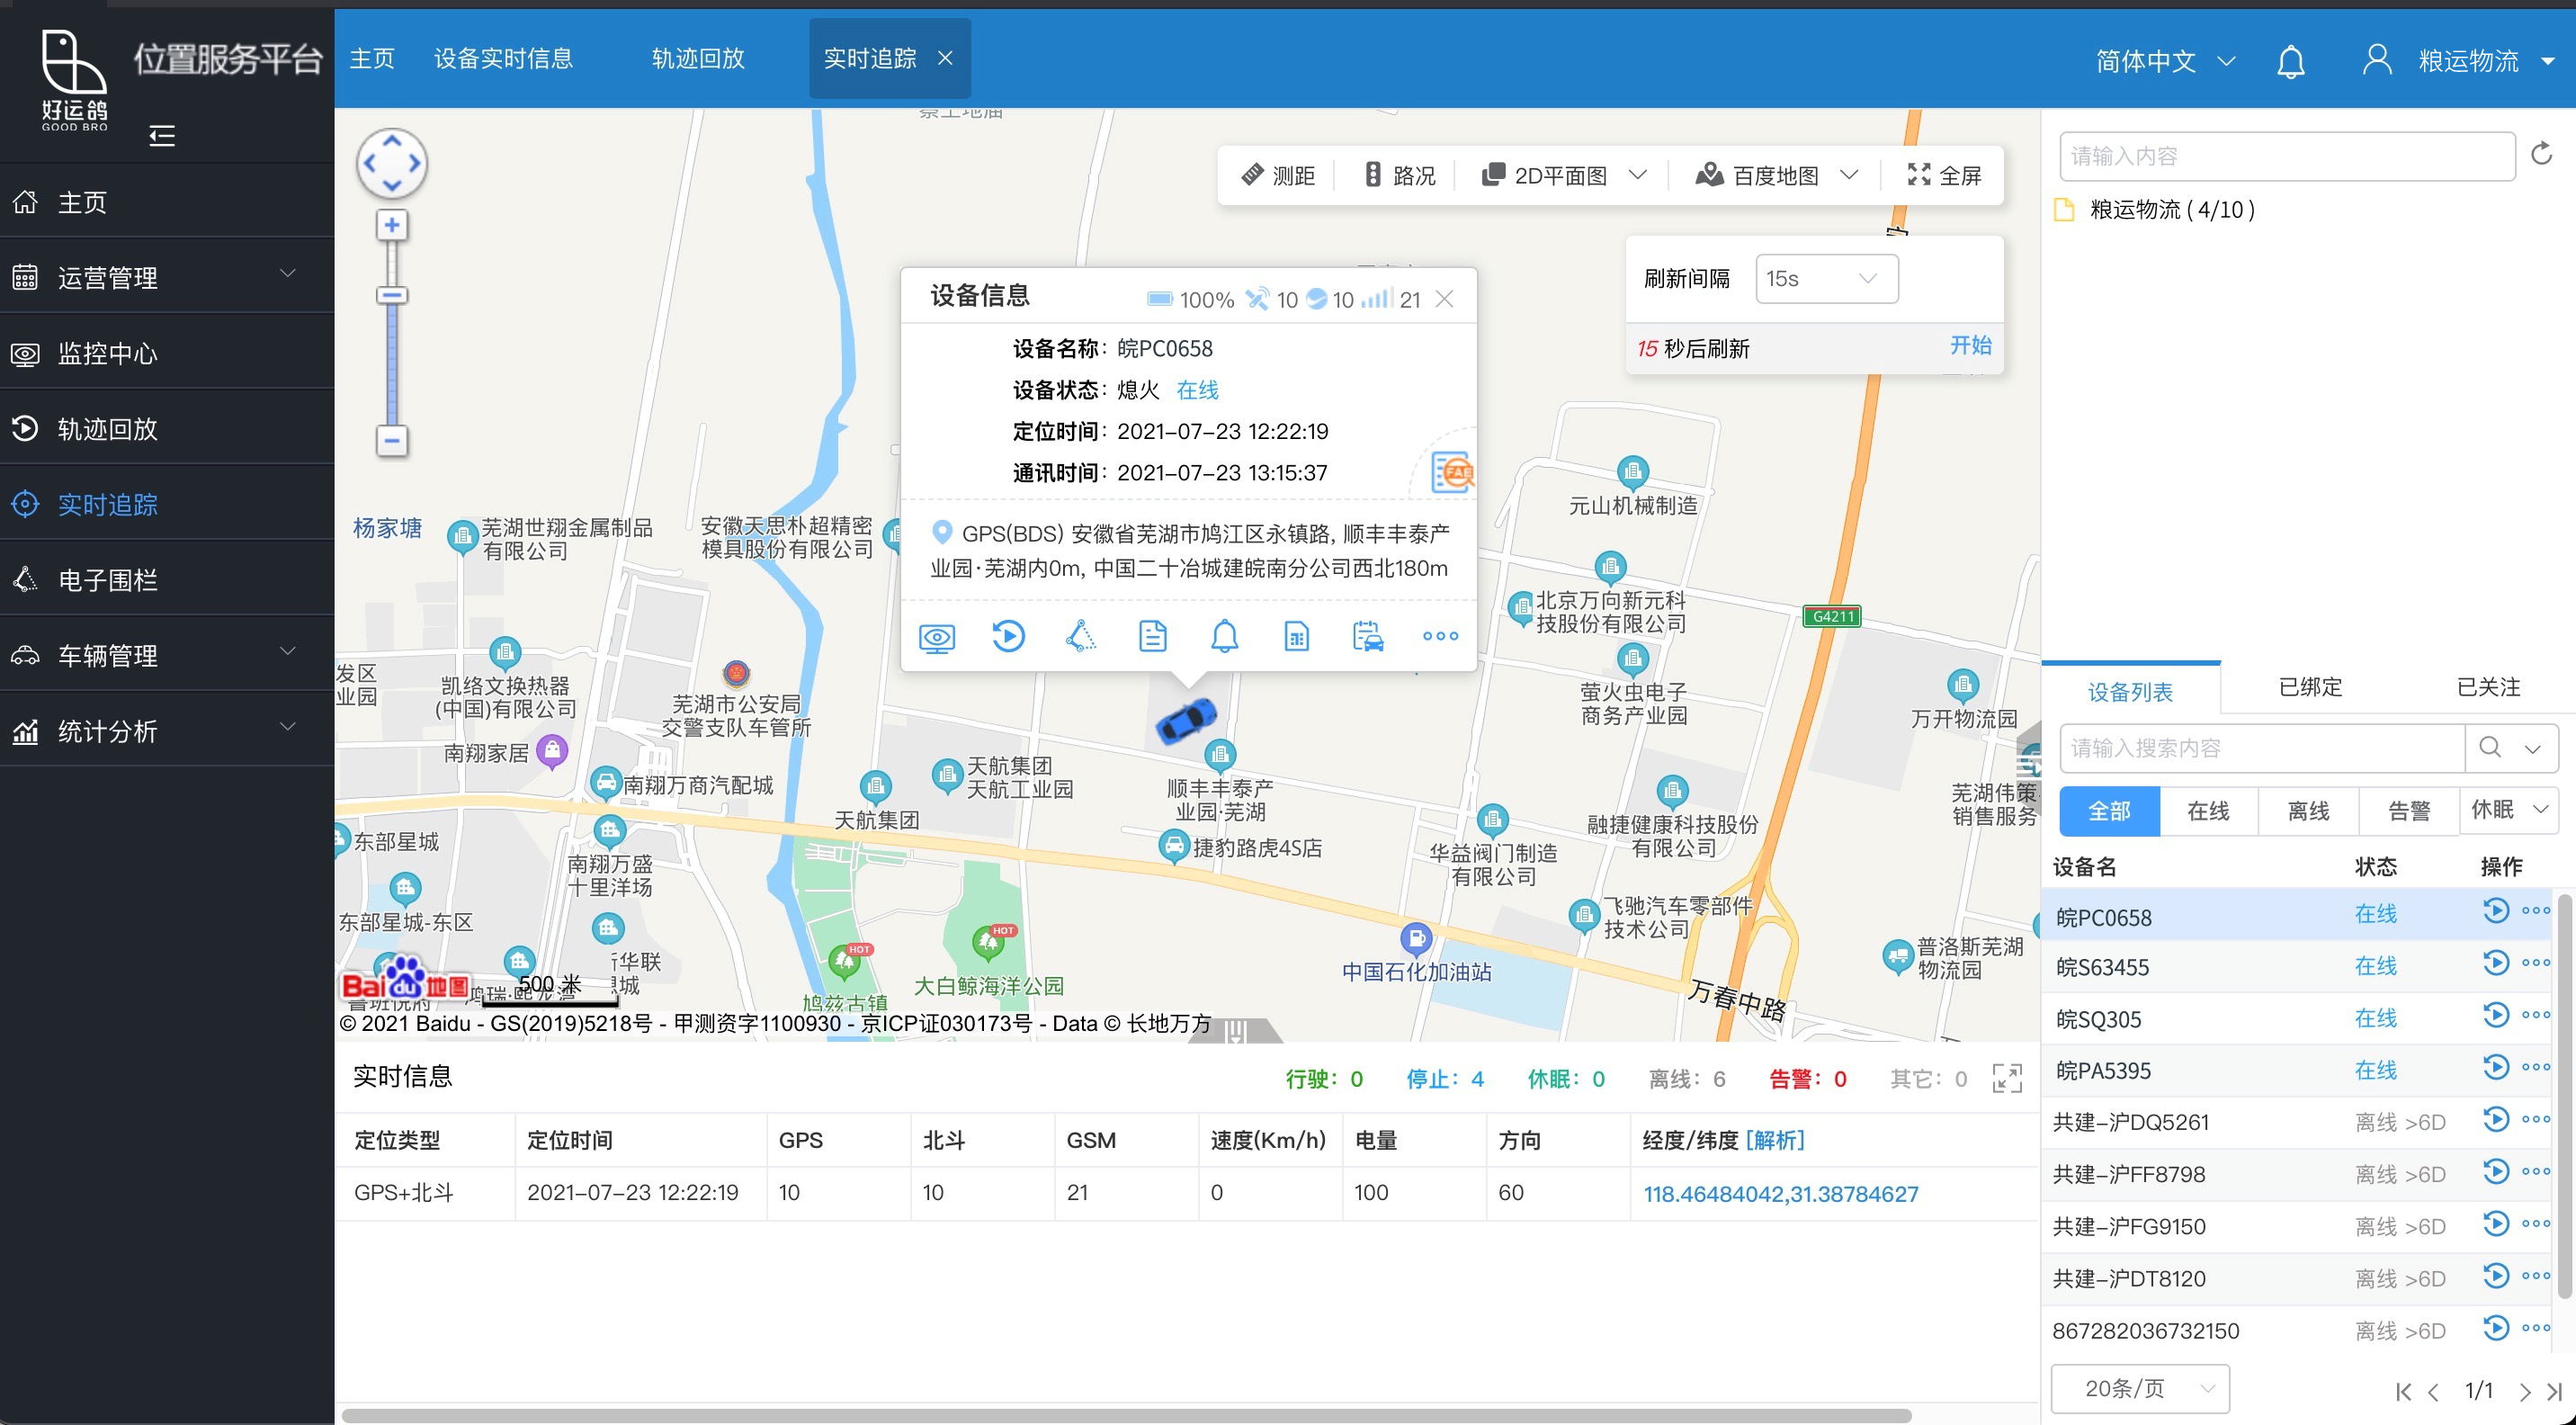Open the real-time monitoring eye icon in popup
Screen dimensions: 2576x1425
click(936, 636)
